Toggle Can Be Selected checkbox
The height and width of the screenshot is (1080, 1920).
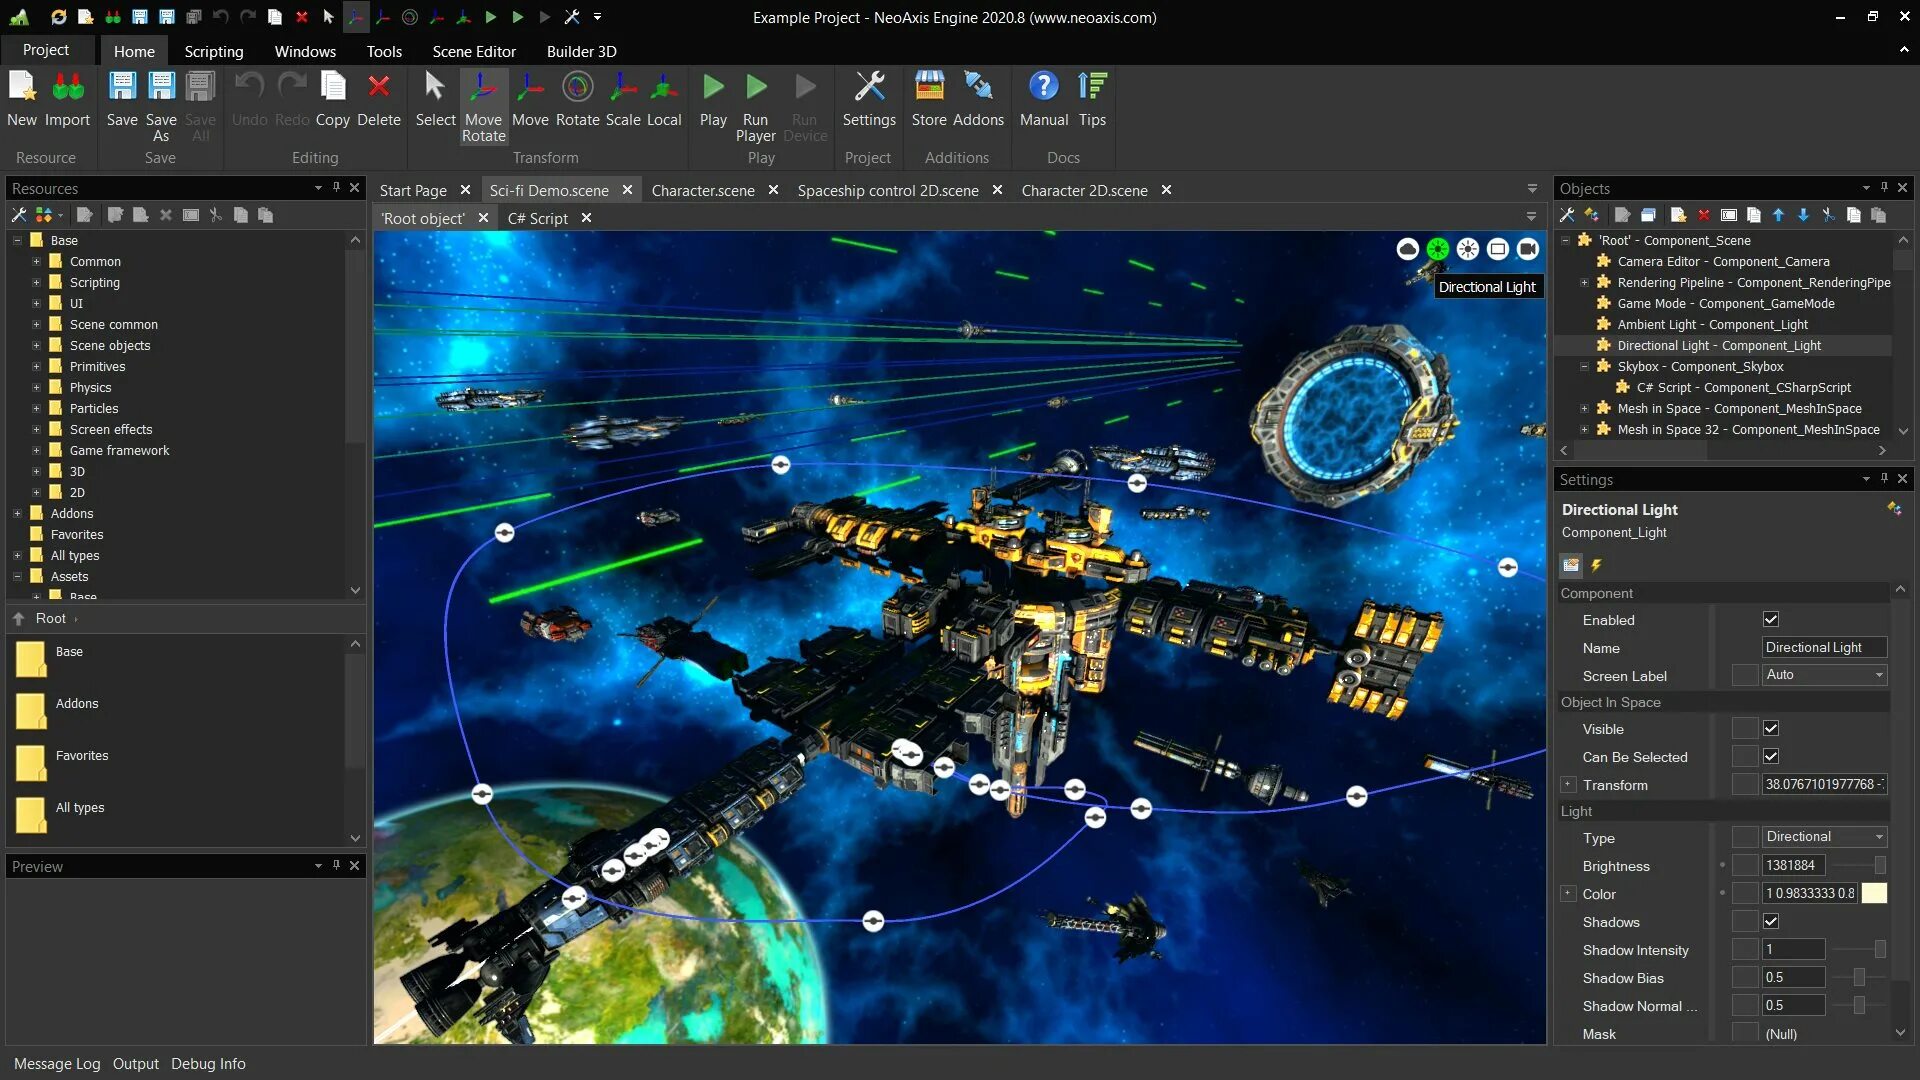(x=1771, y=757)
